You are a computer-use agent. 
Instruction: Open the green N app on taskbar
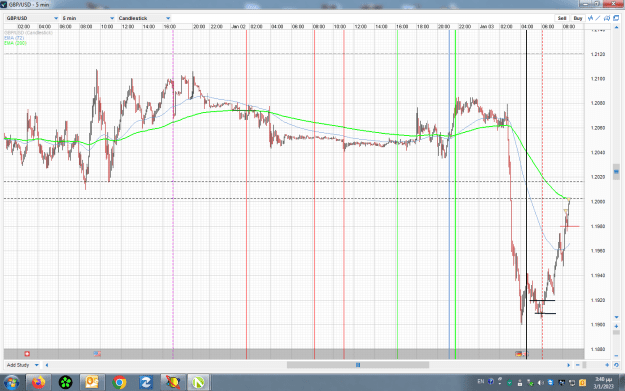[199, 383]
